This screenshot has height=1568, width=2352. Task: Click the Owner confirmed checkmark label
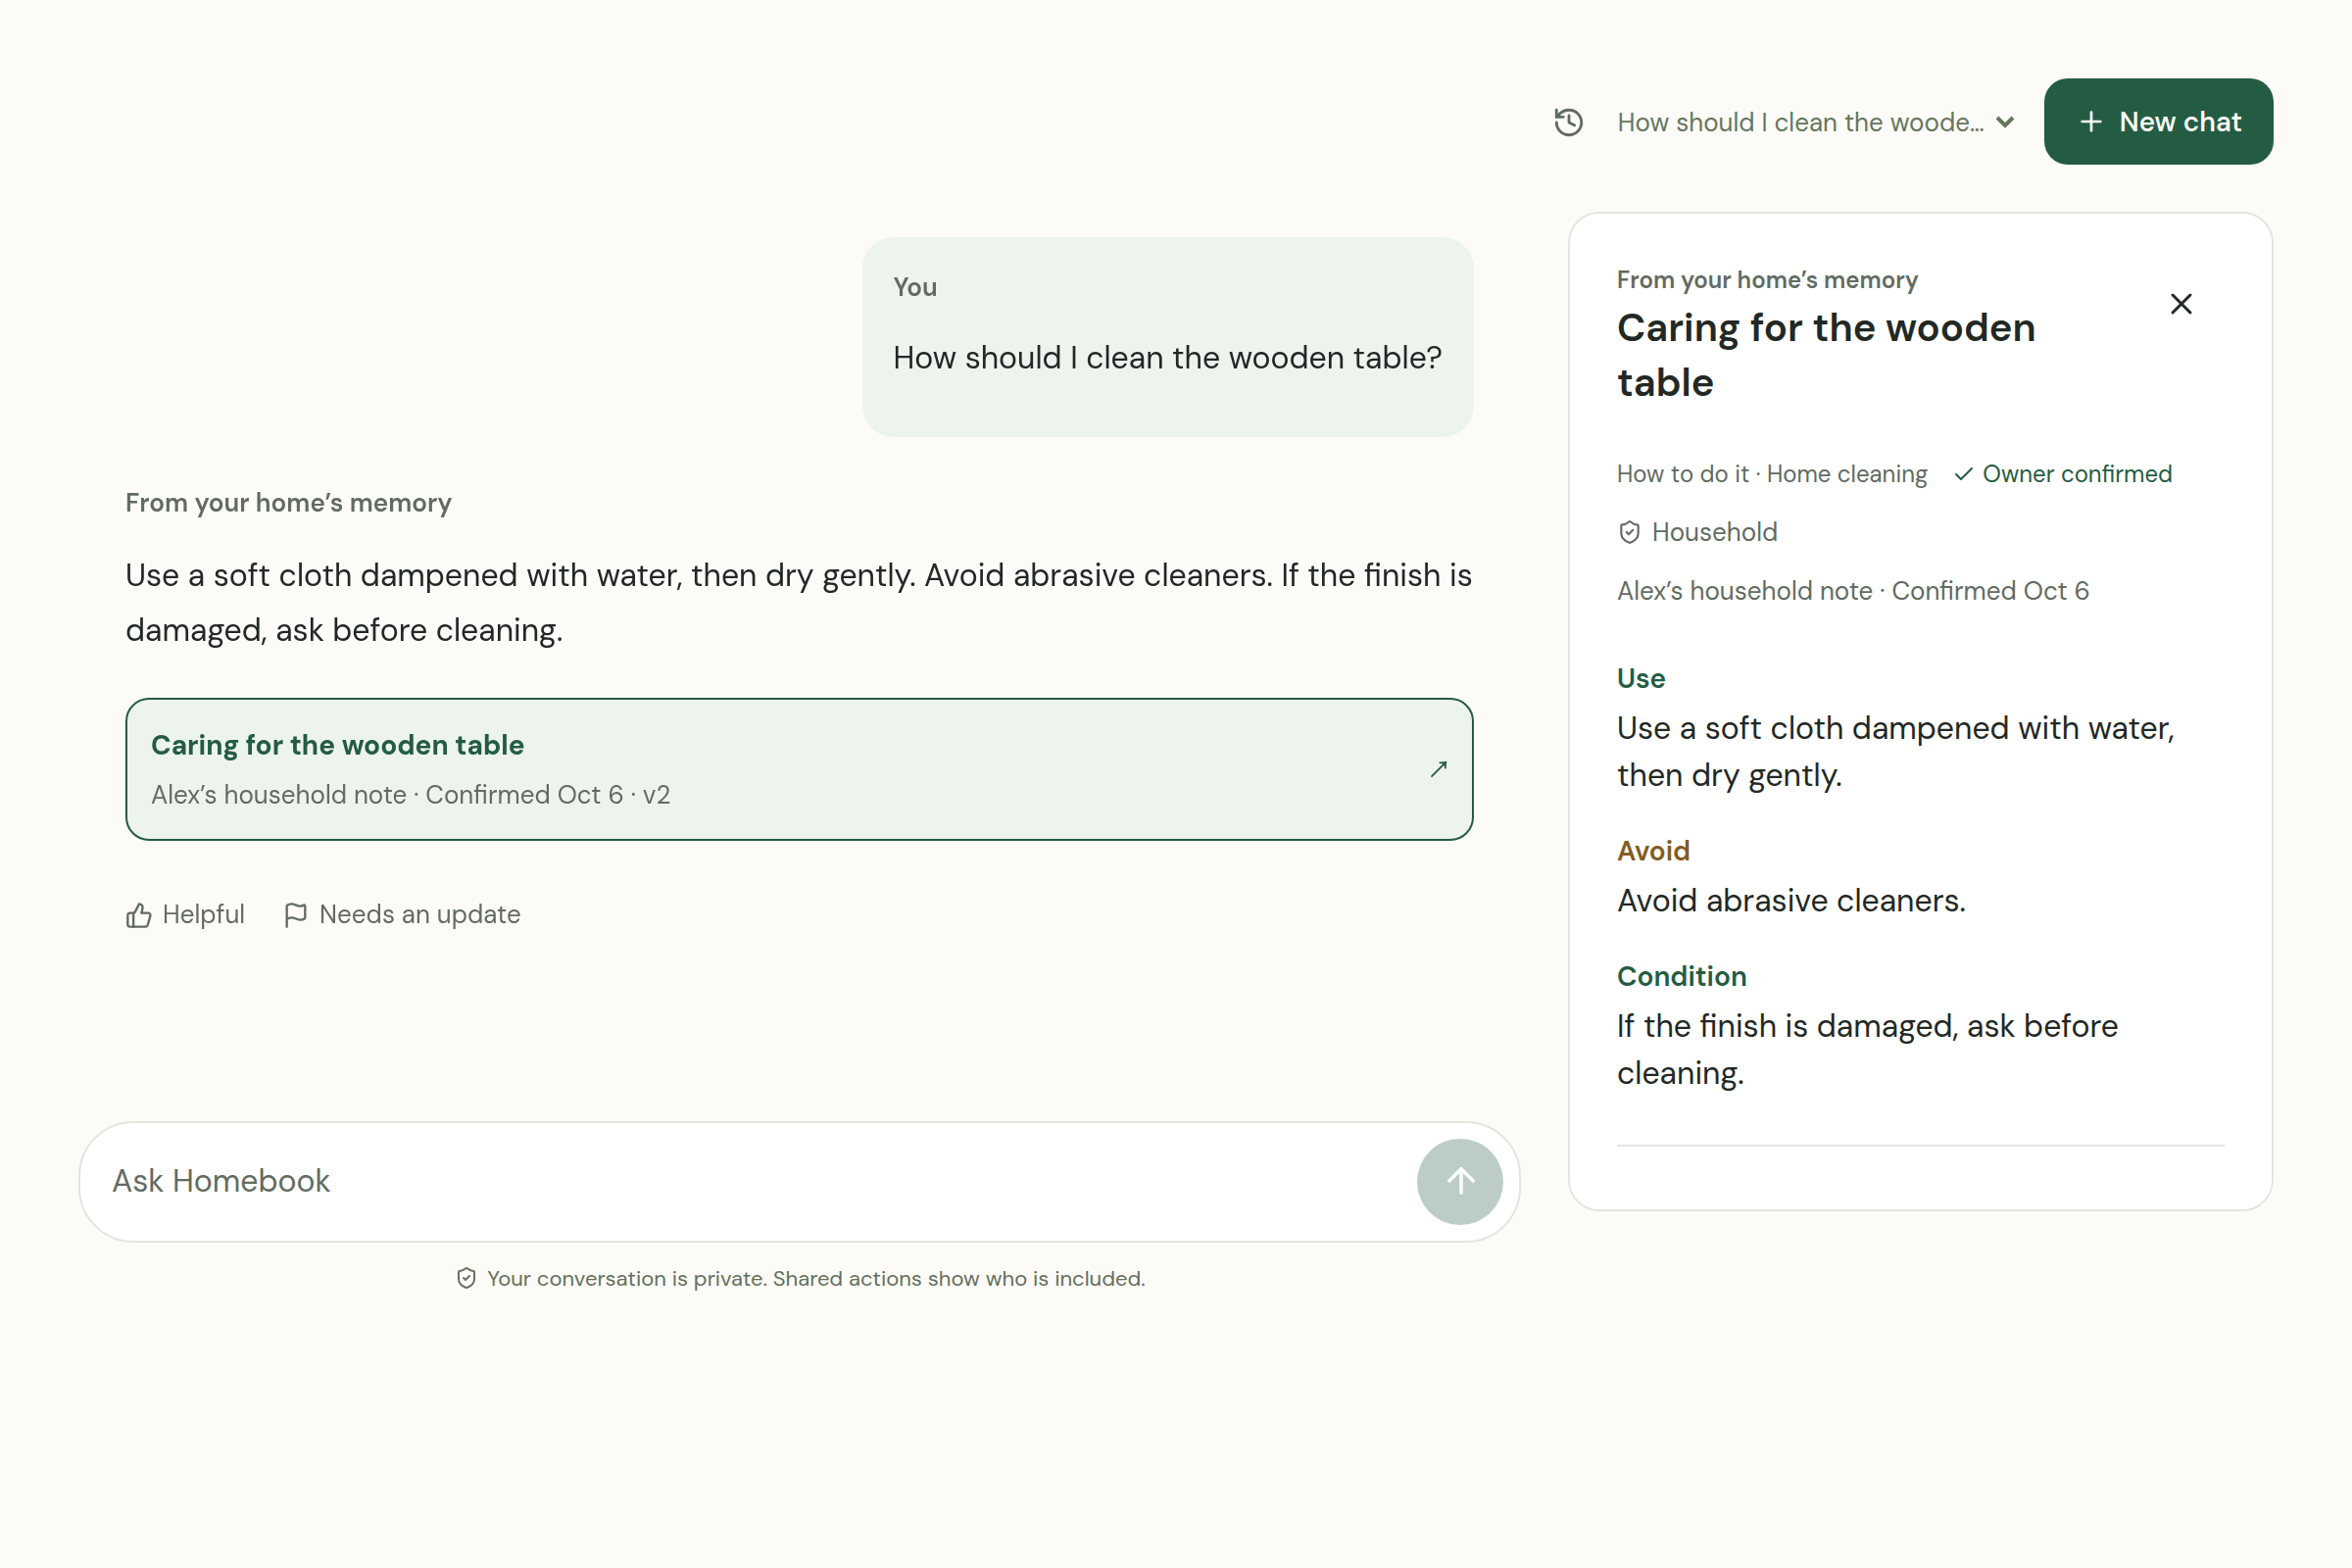point(2063,474)
